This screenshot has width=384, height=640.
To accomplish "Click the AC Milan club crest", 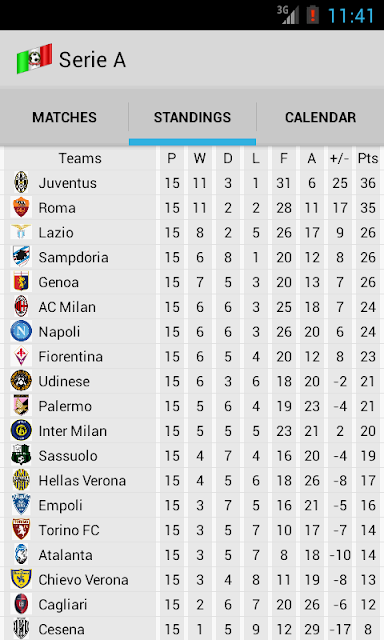I will click(x=21, y=307).
